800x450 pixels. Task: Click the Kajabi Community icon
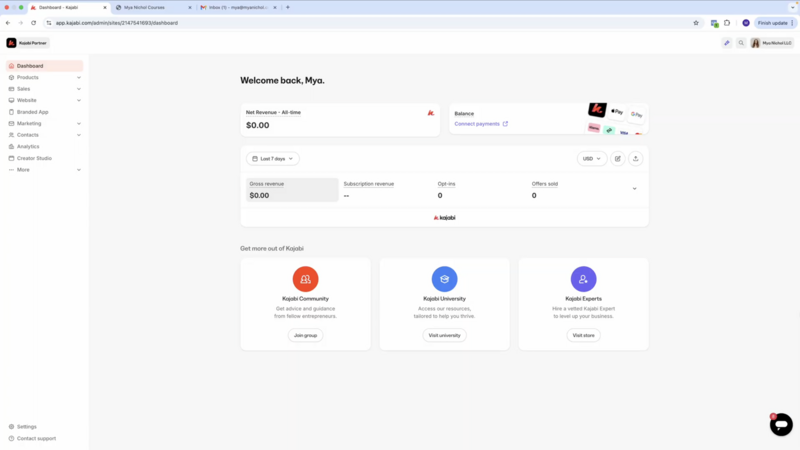[x=305, y=279]
